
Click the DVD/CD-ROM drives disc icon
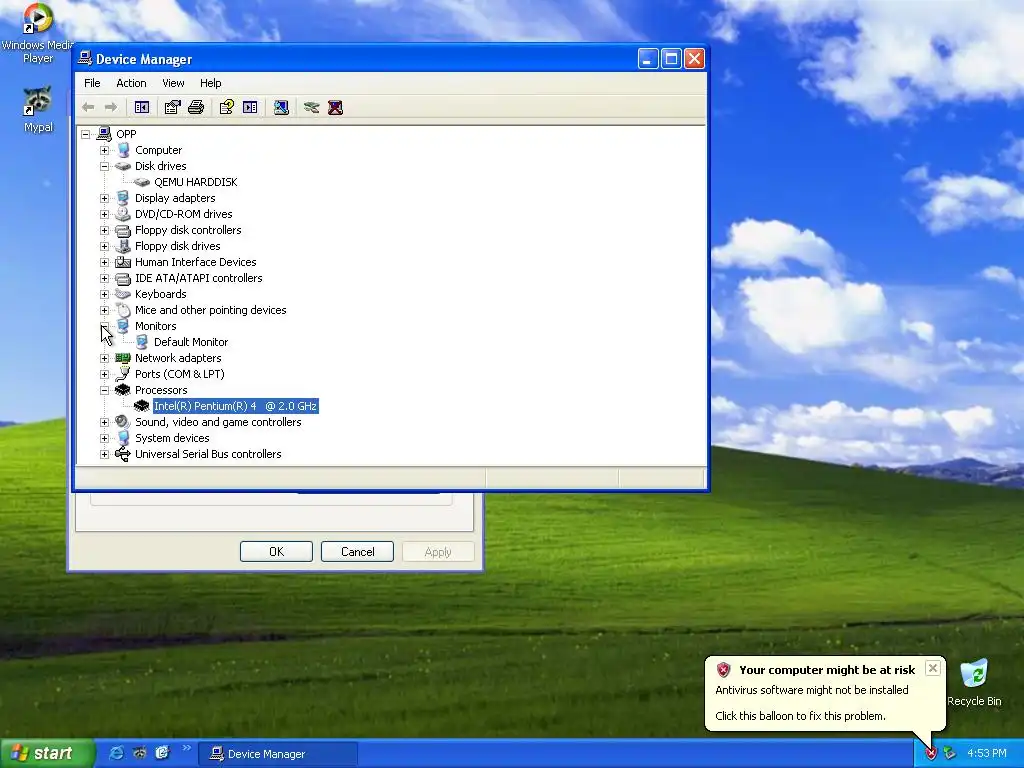pyautogui.click(x=123, y=214)
